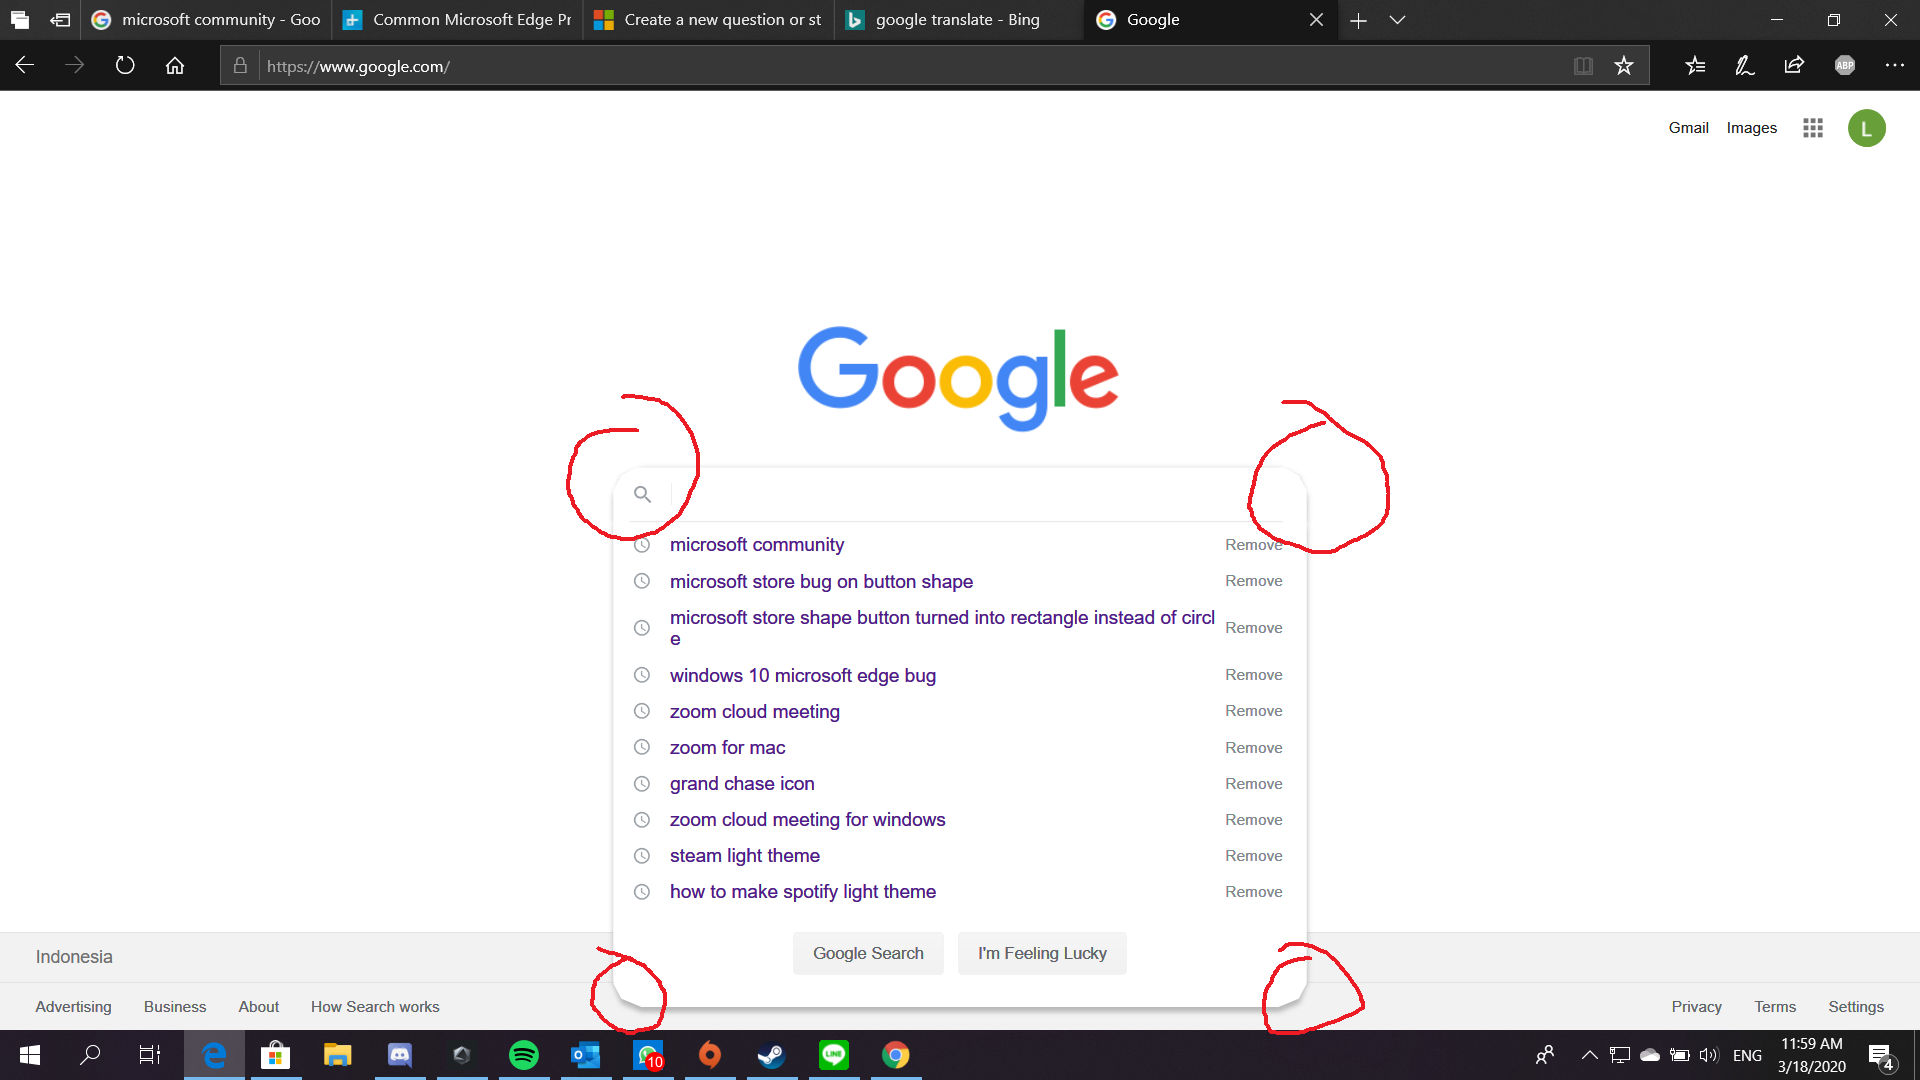Open the Favorites hub icon
This screenshot has height=1080, width=1920.
point(1695,66)
